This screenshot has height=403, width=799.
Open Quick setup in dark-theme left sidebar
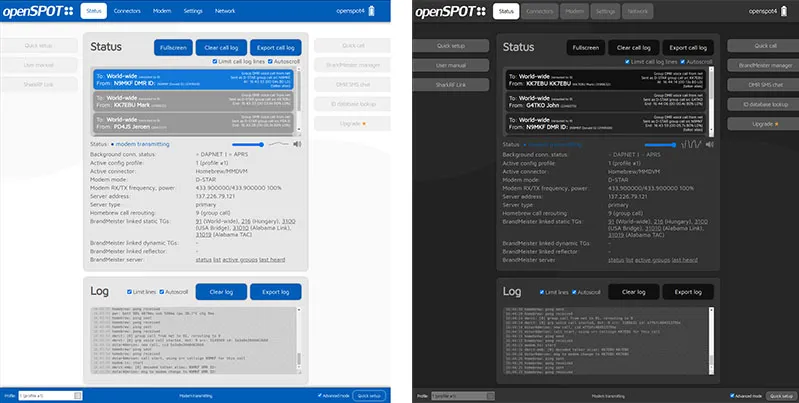[451, 46]
